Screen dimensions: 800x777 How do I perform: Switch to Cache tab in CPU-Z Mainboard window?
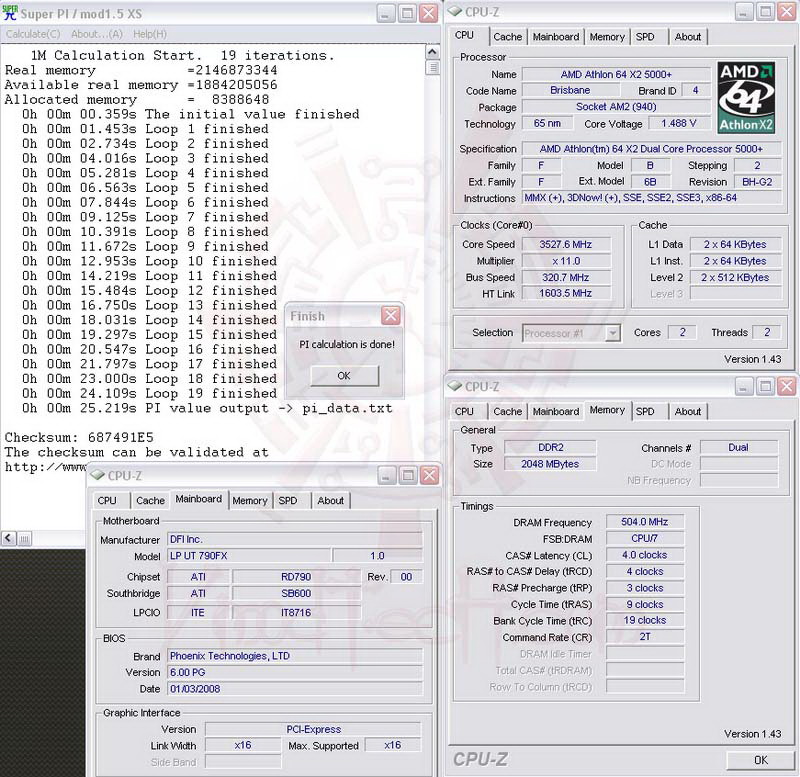click(x=151, y=500)
